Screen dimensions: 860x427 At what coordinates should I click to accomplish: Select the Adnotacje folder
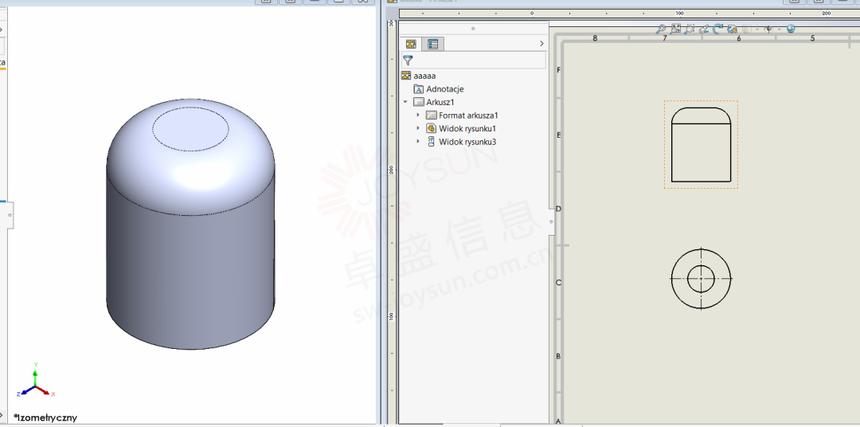click(x=445, y=89)
